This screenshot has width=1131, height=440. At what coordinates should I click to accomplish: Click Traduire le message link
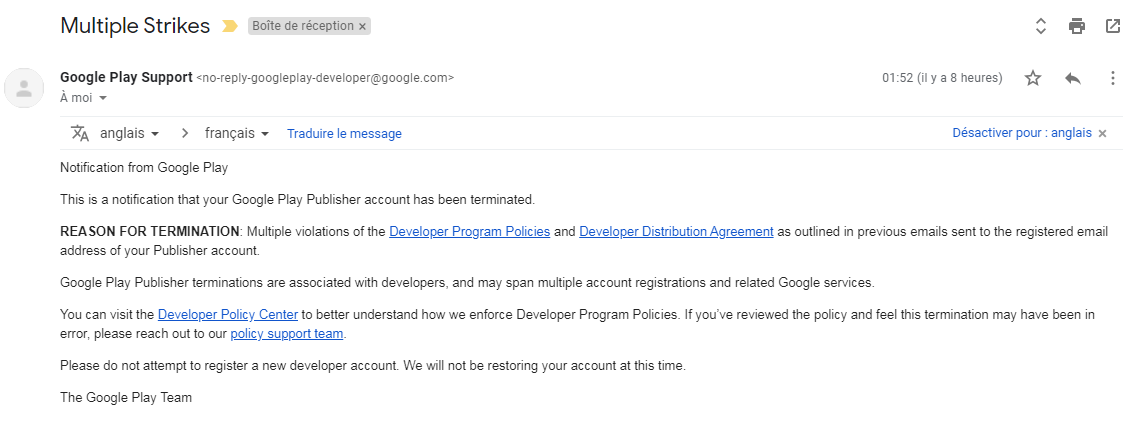pyautogui.click(x=344, y=133)
